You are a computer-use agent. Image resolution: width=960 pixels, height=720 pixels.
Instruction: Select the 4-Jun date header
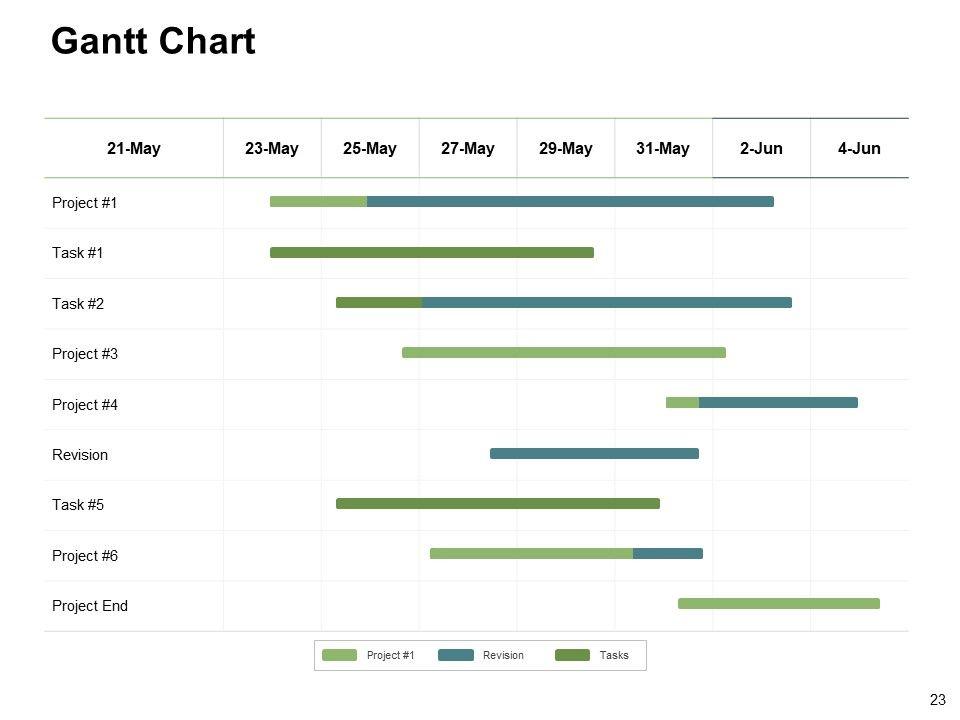[x=859, y=149]
